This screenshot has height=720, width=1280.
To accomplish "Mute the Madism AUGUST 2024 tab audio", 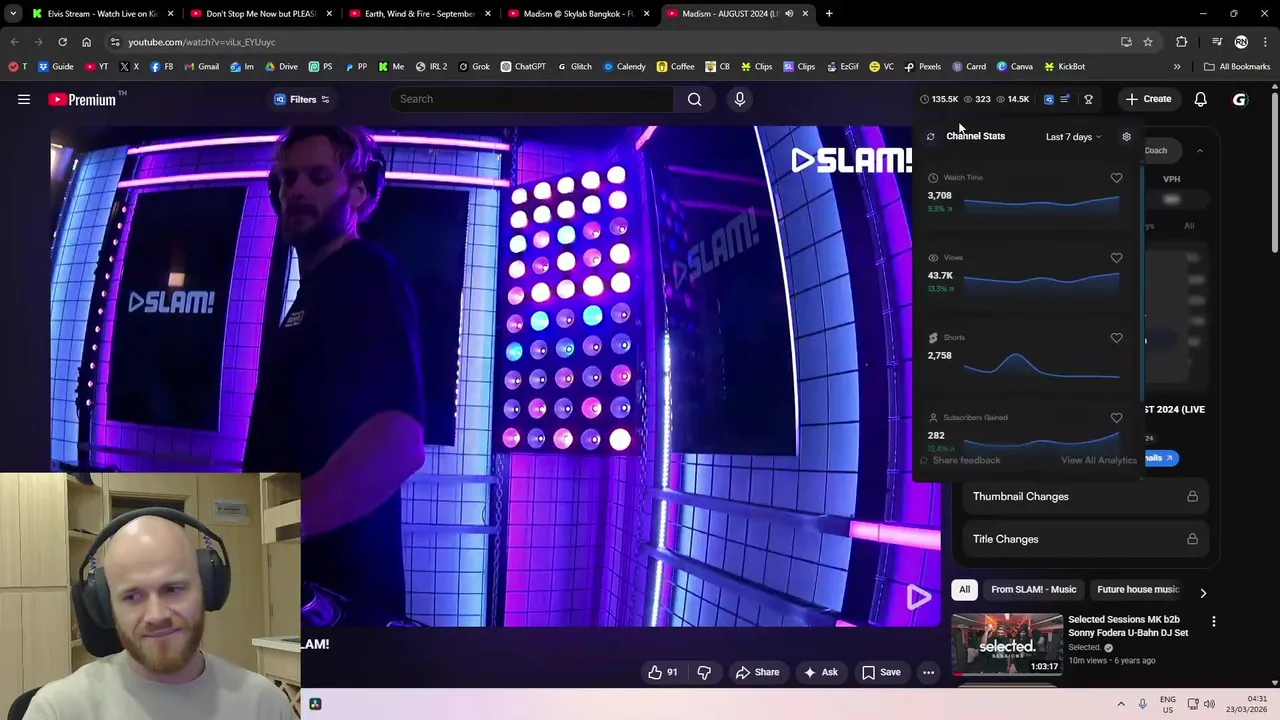I will (x=789, y=14).
